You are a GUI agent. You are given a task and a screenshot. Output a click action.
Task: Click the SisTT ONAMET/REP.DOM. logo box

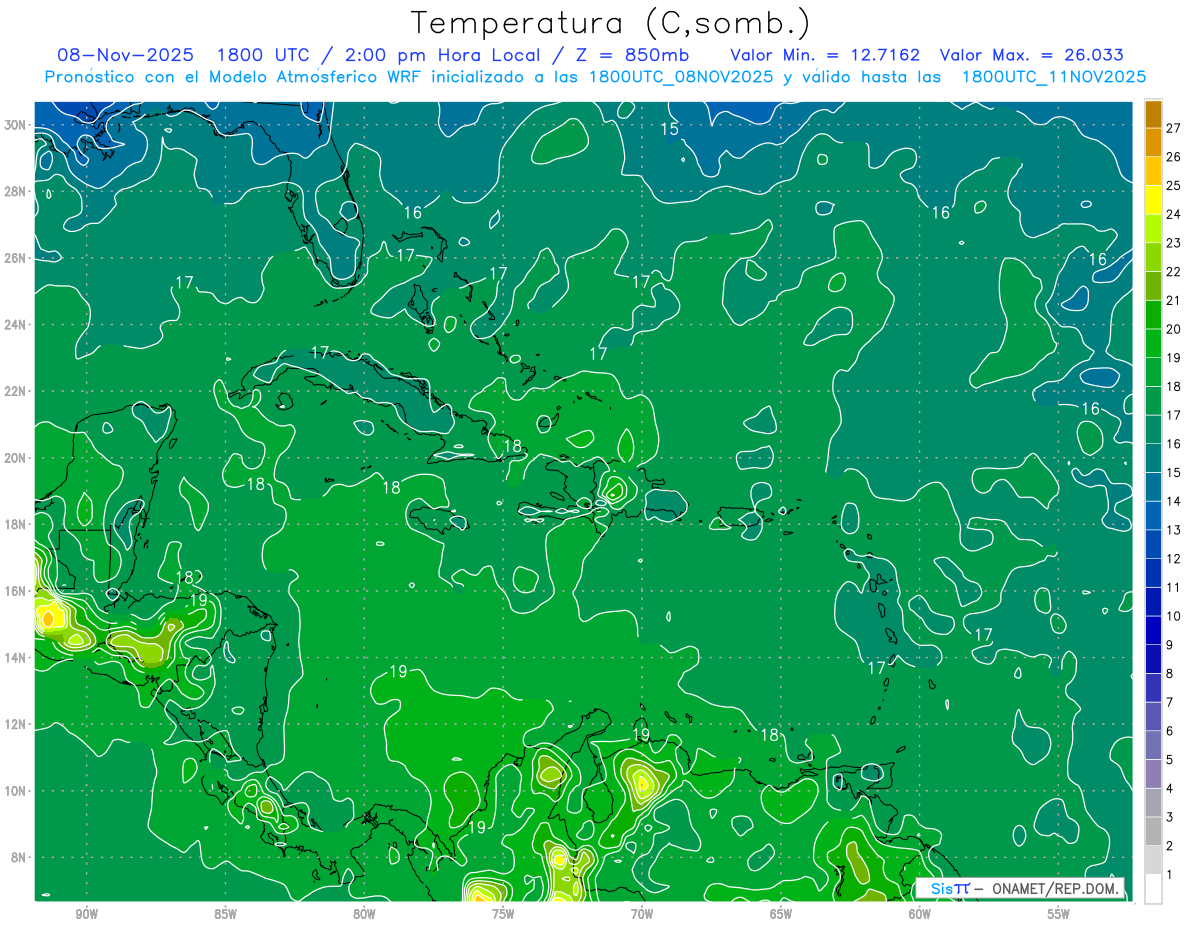point(1019,888)
